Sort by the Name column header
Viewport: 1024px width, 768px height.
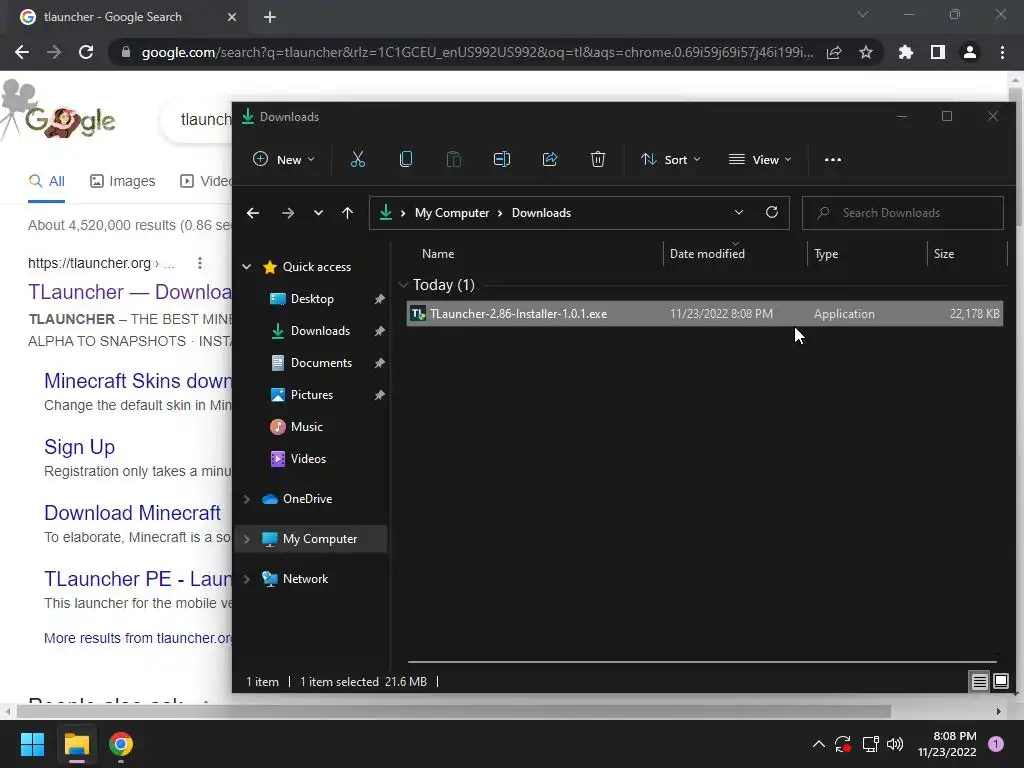point(534,253)
